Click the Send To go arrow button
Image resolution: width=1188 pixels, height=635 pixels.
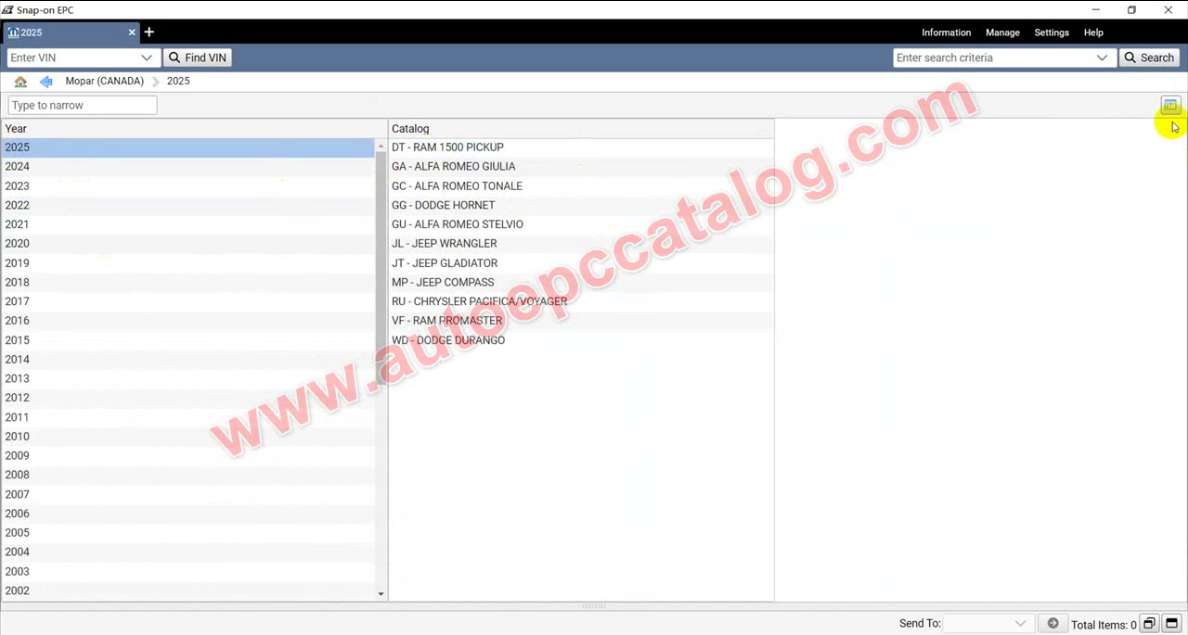pos(1052,623)
